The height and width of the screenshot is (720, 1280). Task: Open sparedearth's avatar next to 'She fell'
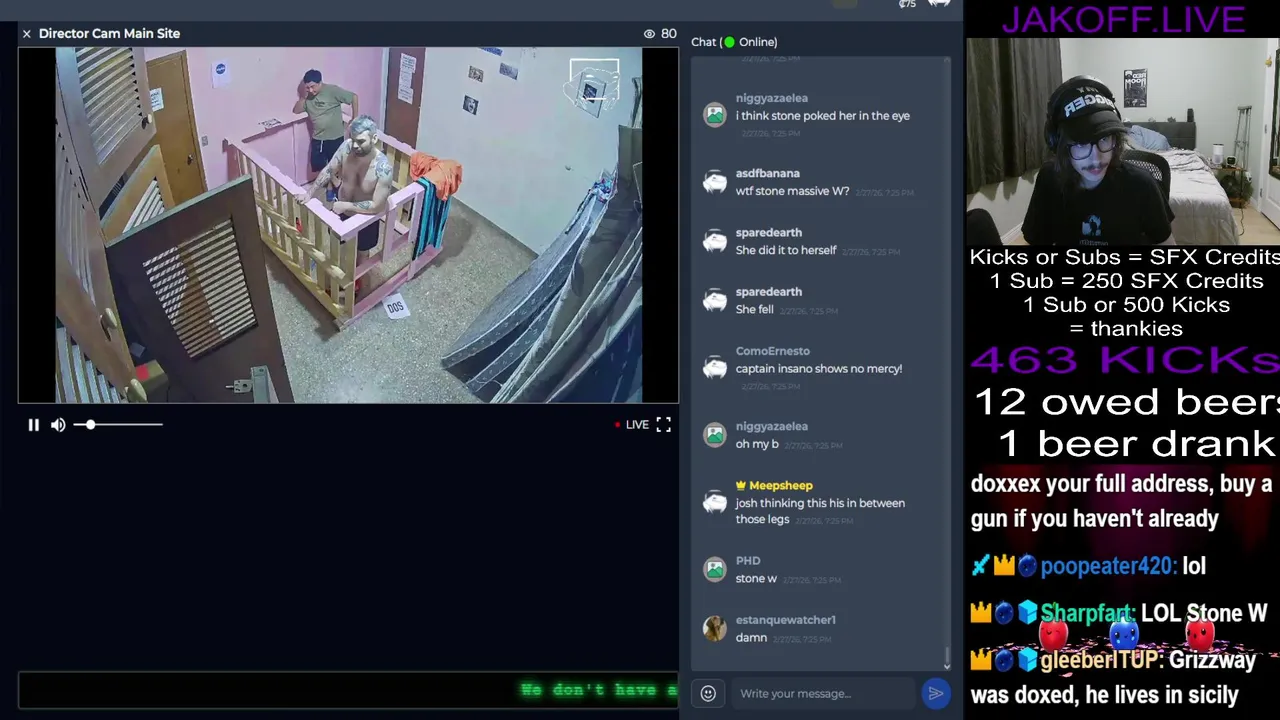point(714,301)
